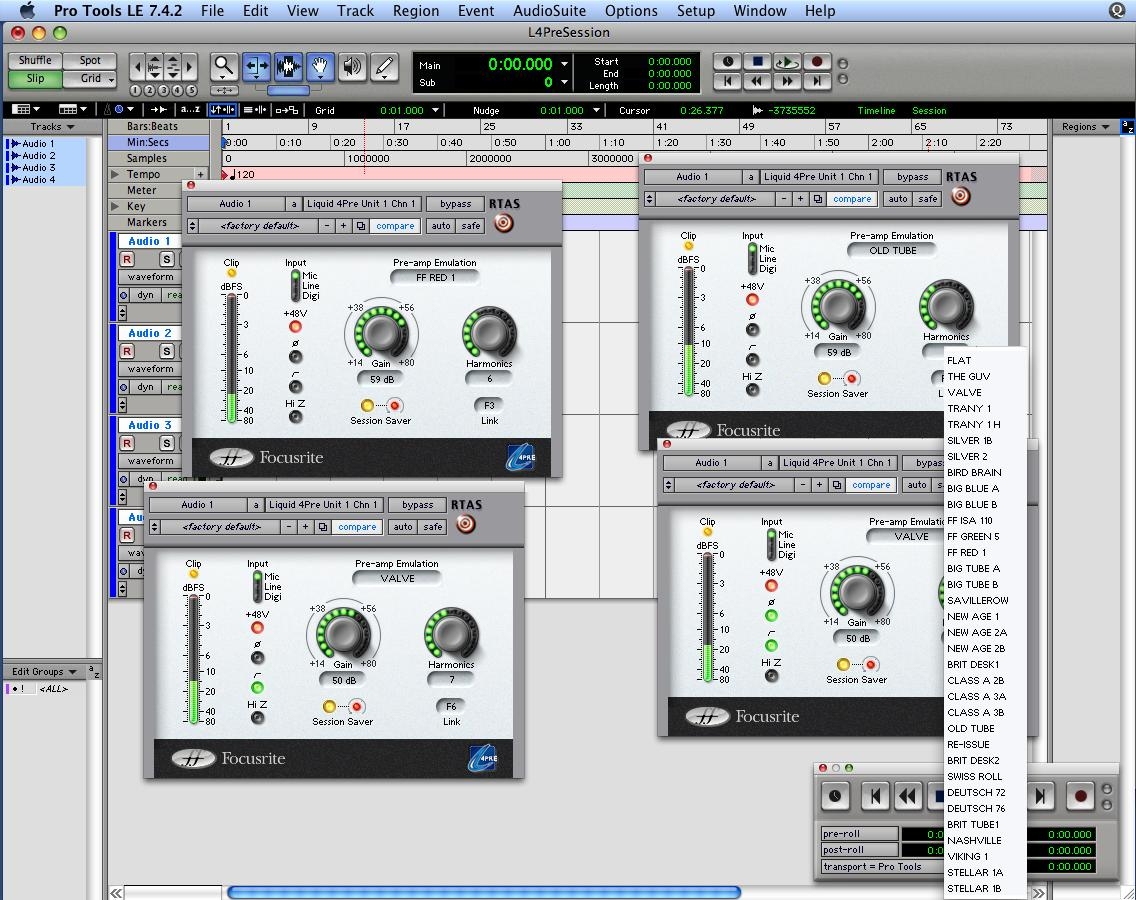Click Record button in main toolbar transport

[817, 62]
